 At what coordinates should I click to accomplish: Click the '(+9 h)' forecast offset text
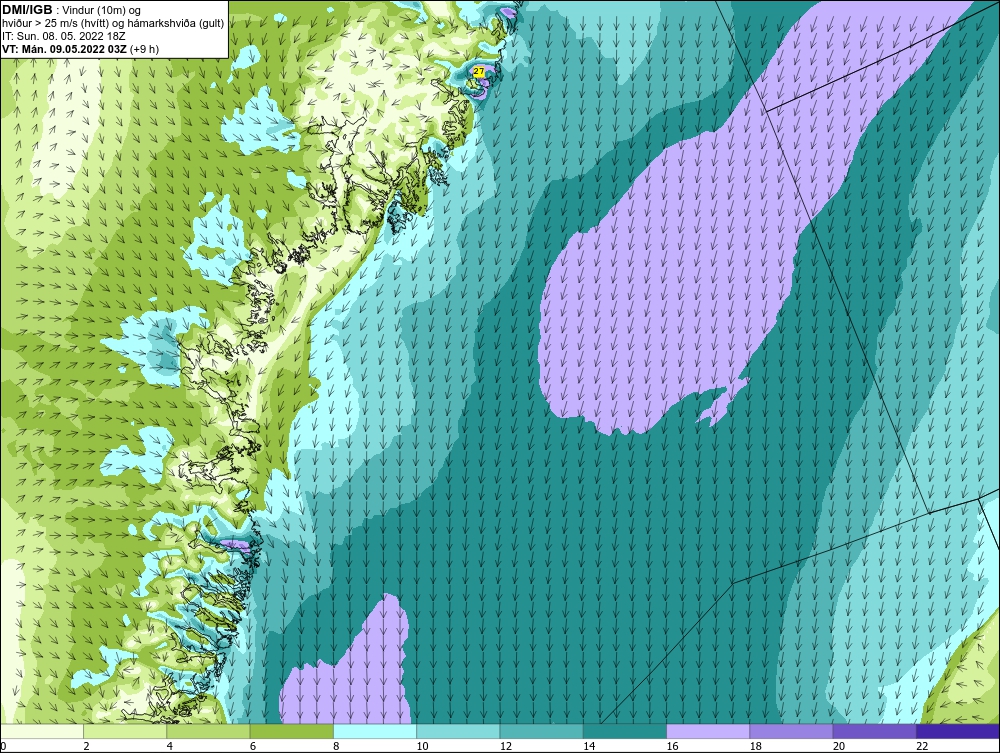(x=145, y=49)
